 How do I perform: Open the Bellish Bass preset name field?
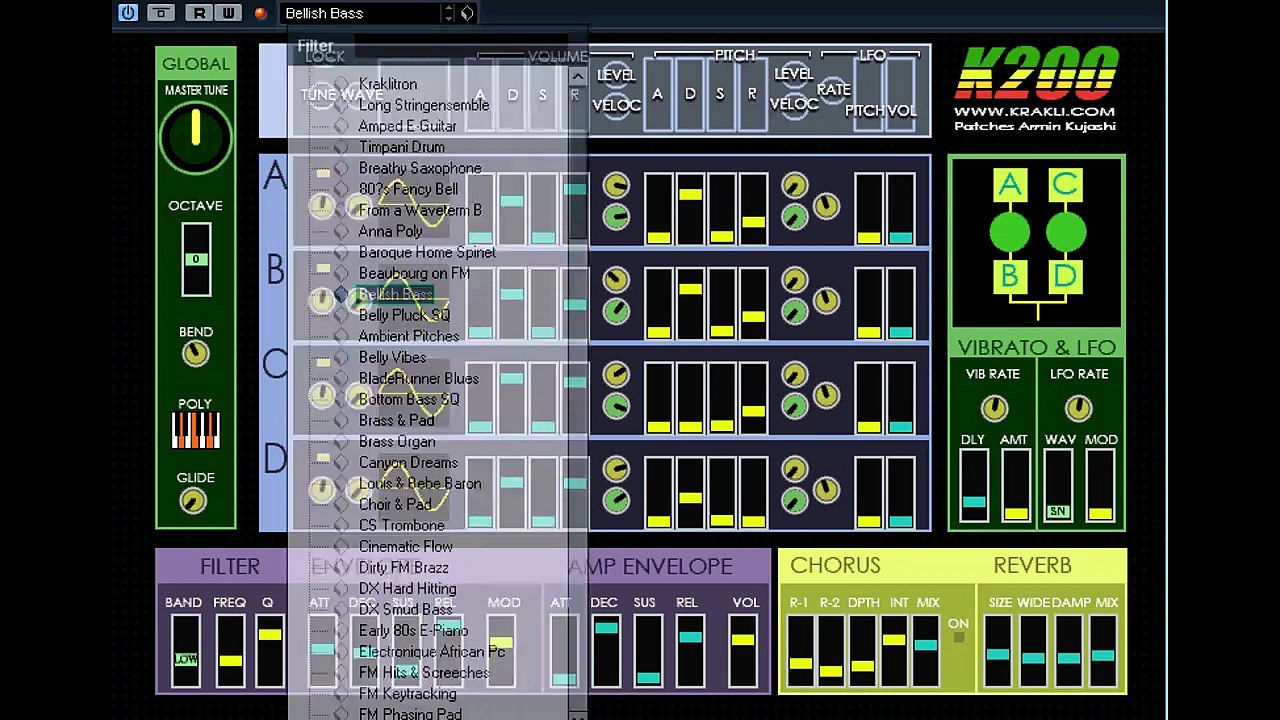click(360, 13)
